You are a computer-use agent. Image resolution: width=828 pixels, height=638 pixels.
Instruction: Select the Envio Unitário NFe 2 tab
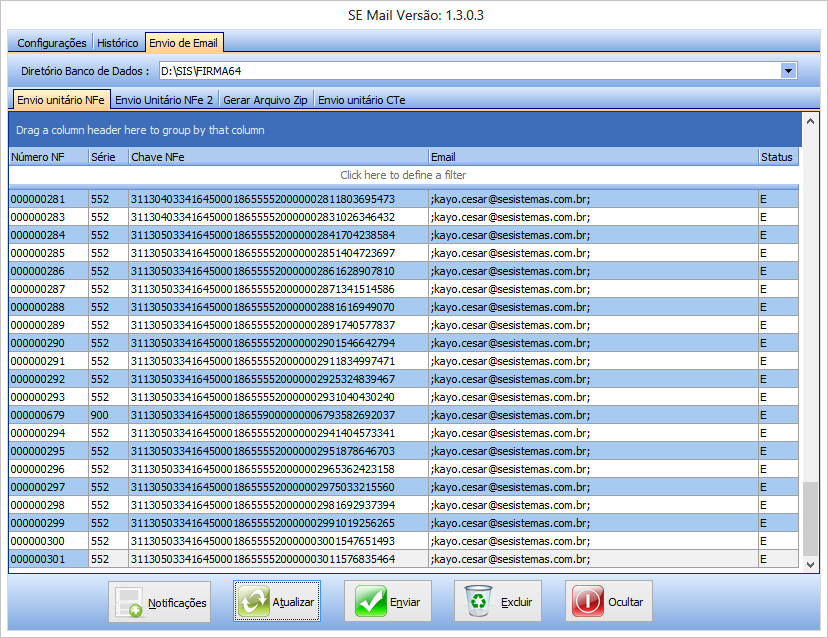click(x=164, y=100)
